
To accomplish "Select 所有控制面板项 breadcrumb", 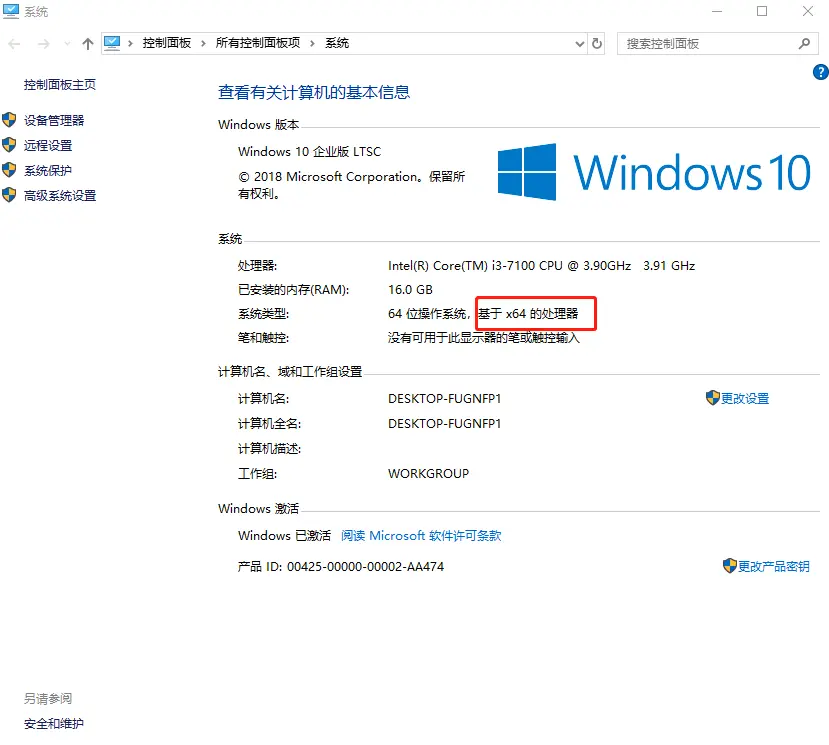I will click(257, 43).
